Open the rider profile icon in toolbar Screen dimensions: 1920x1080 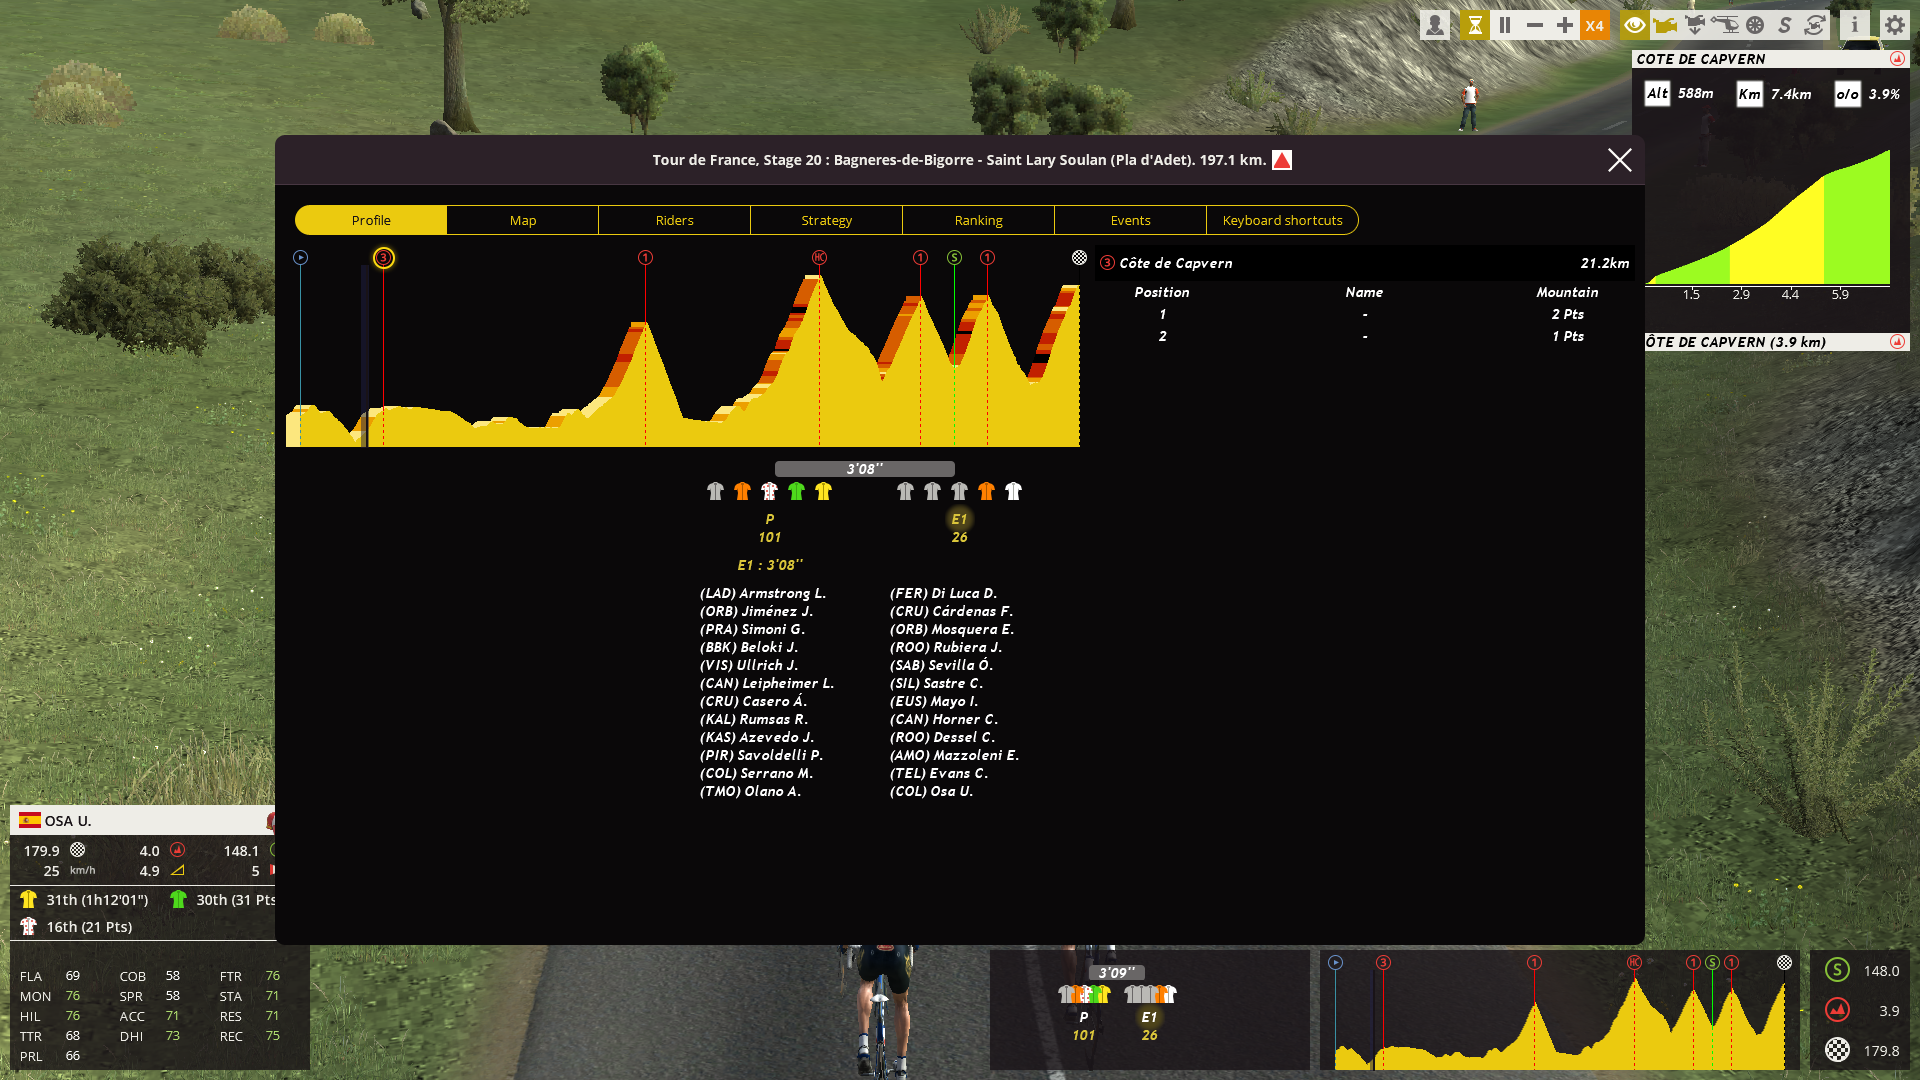pos(1435,25)
